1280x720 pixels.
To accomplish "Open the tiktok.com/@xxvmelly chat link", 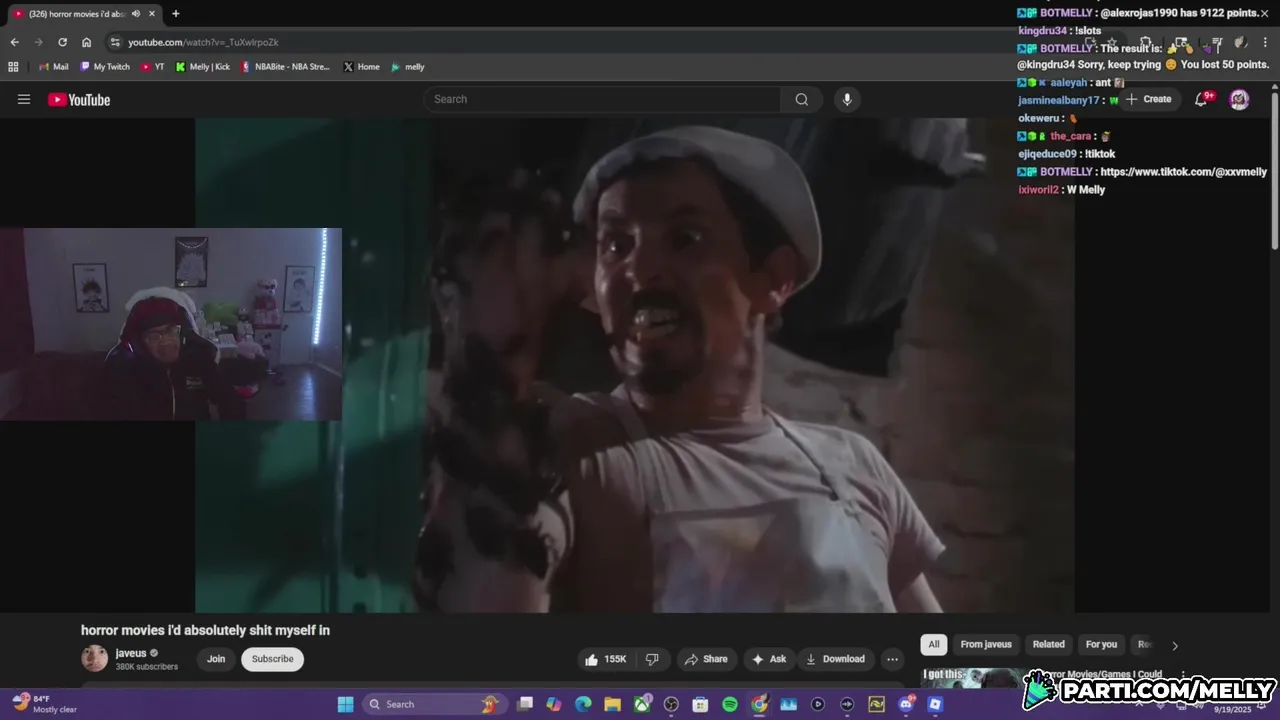I will click(x=1183, y=172).
